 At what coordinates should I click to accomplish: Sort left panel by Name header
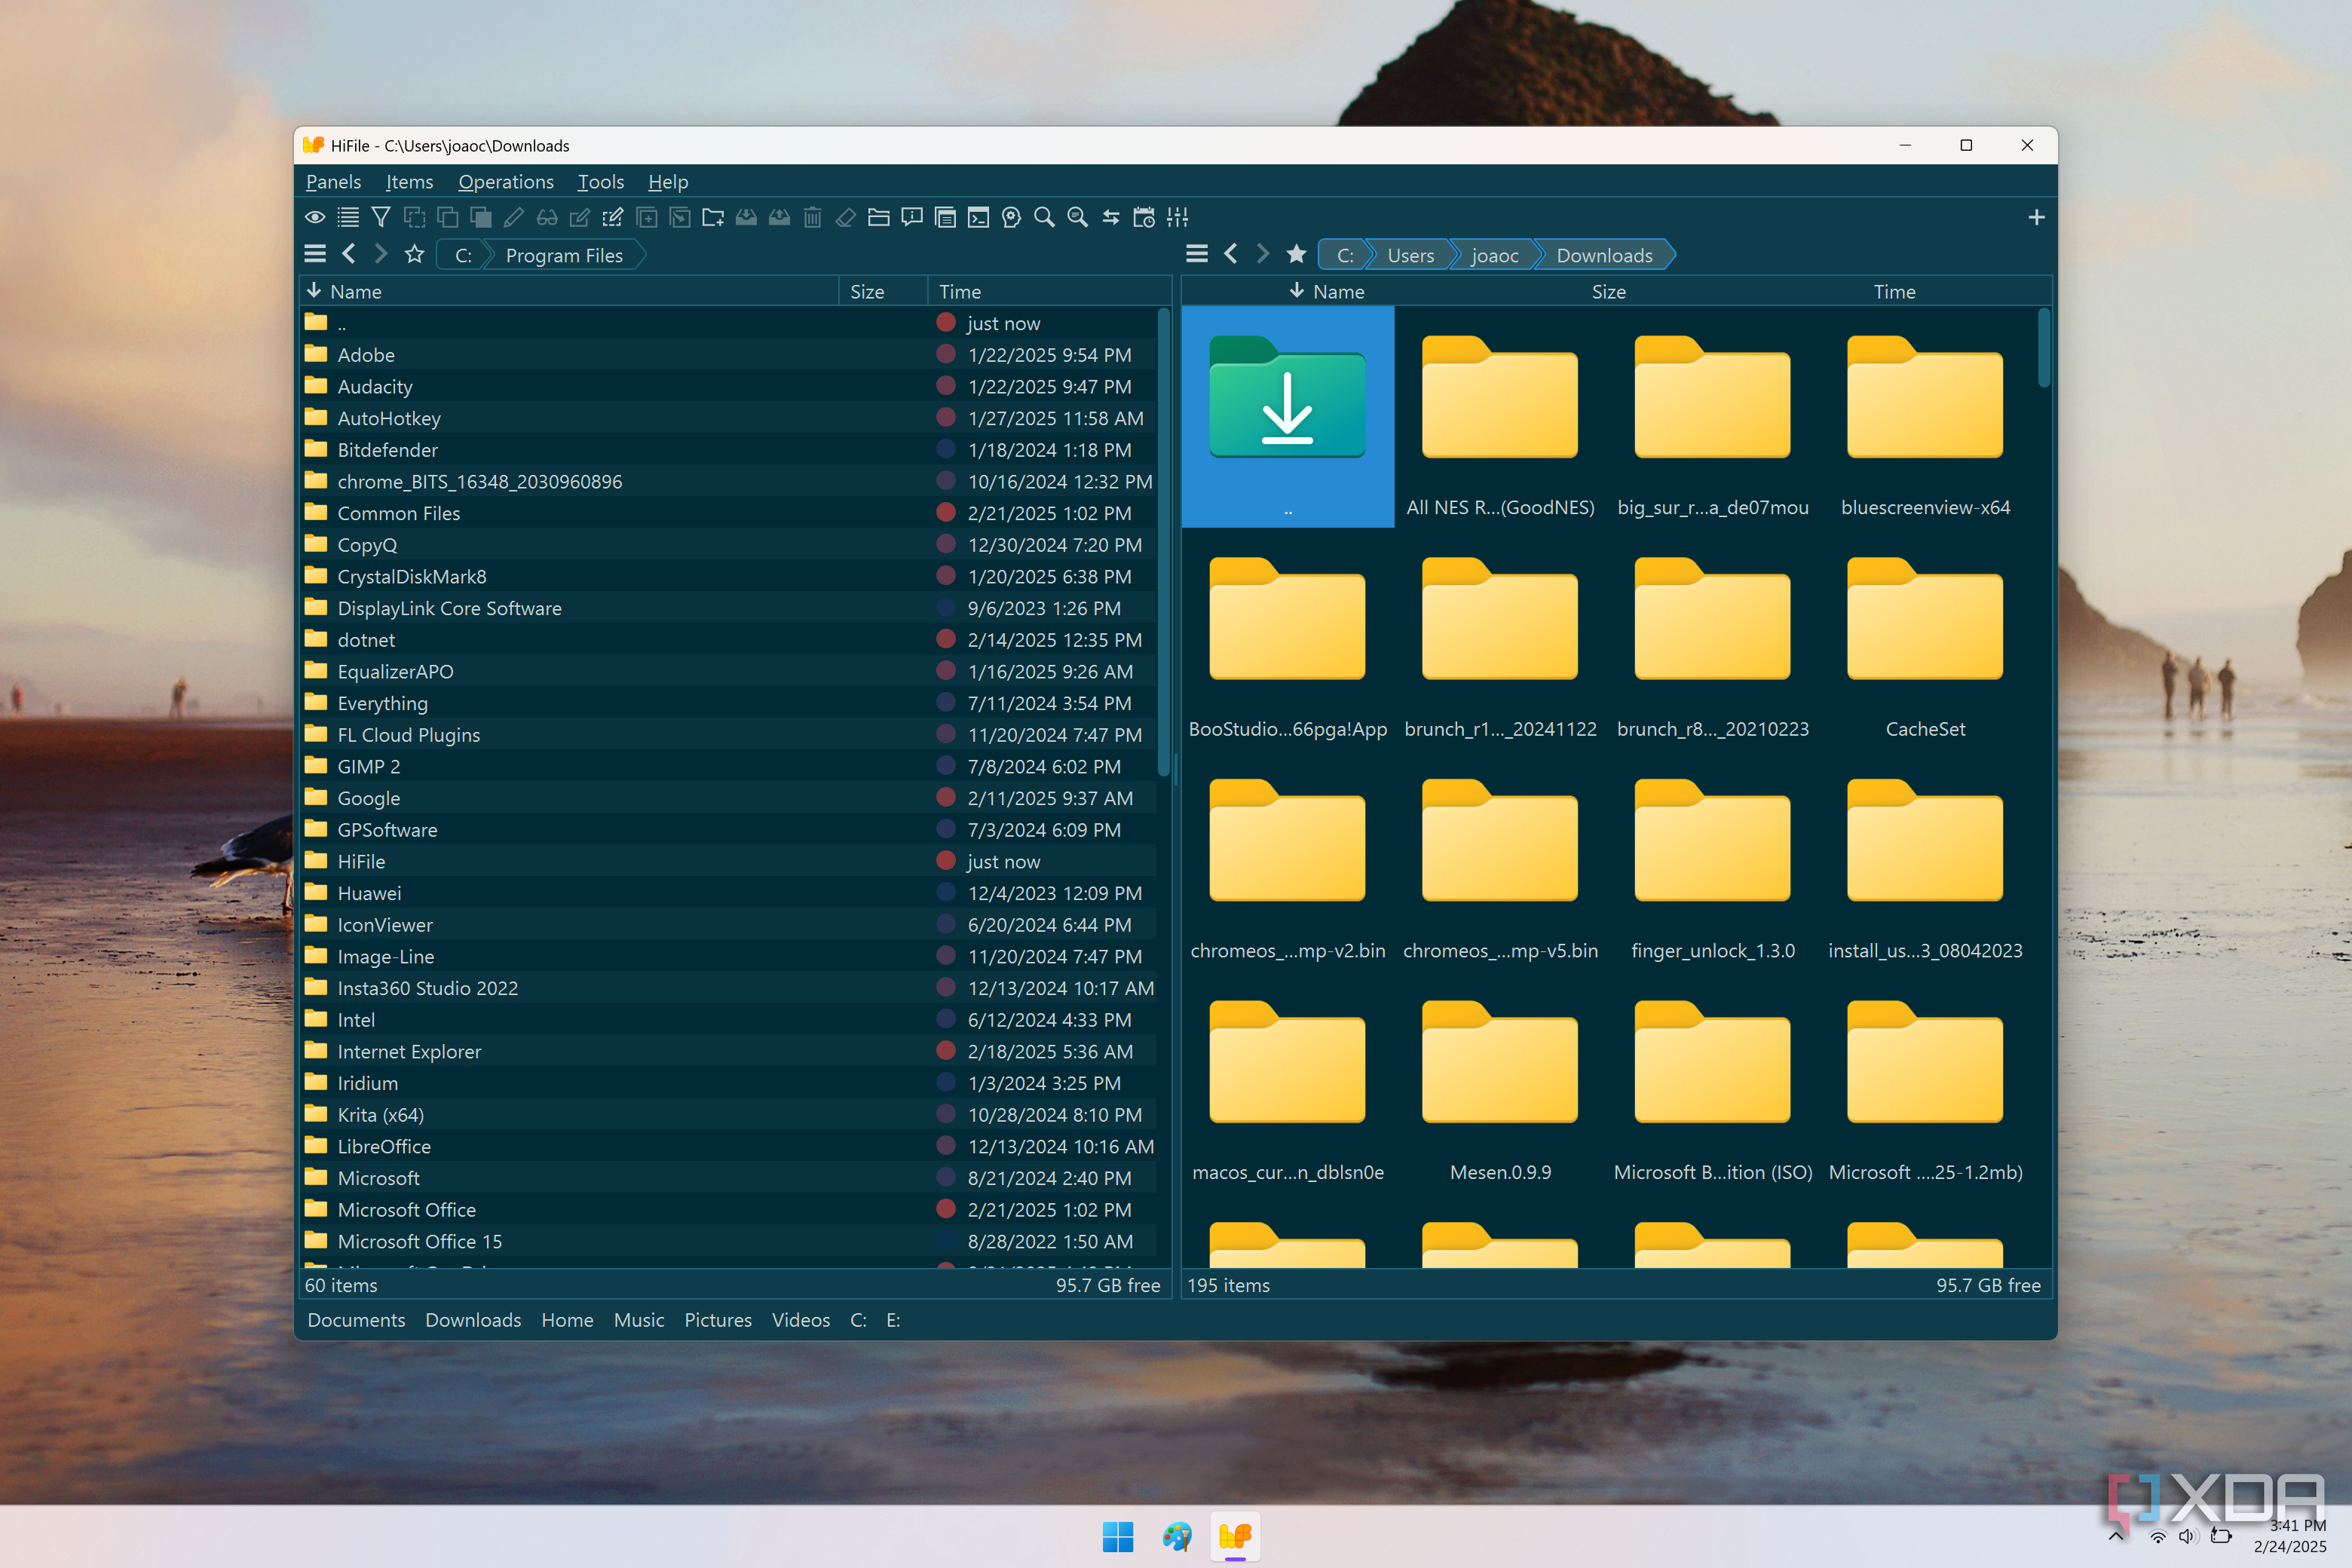pyautogui.click(x=356, y=292)
